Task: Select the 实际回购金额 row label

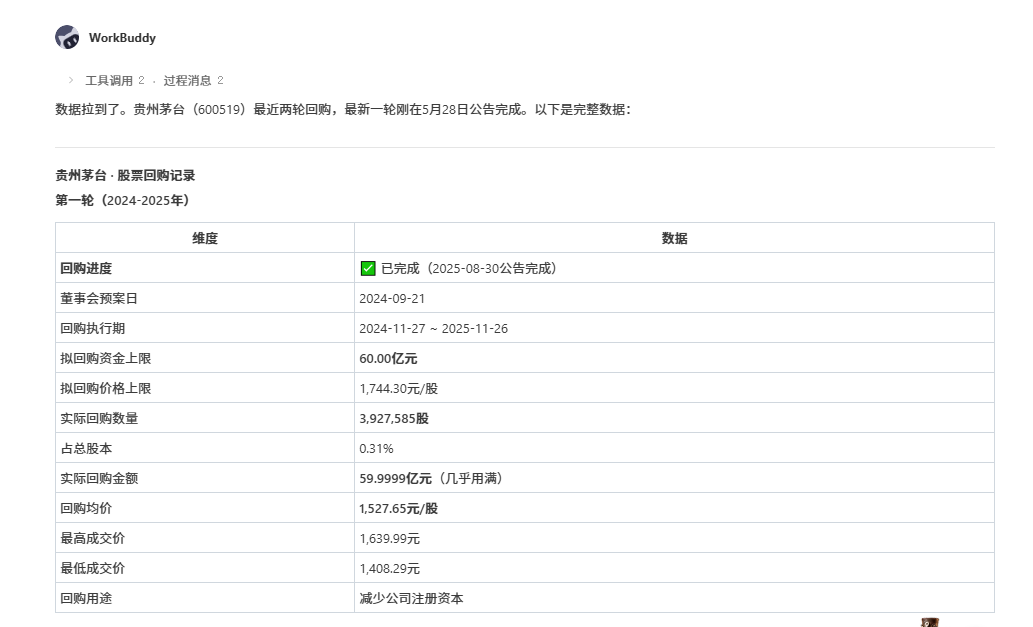Action: pyautogui.click(x=99, y=478)
